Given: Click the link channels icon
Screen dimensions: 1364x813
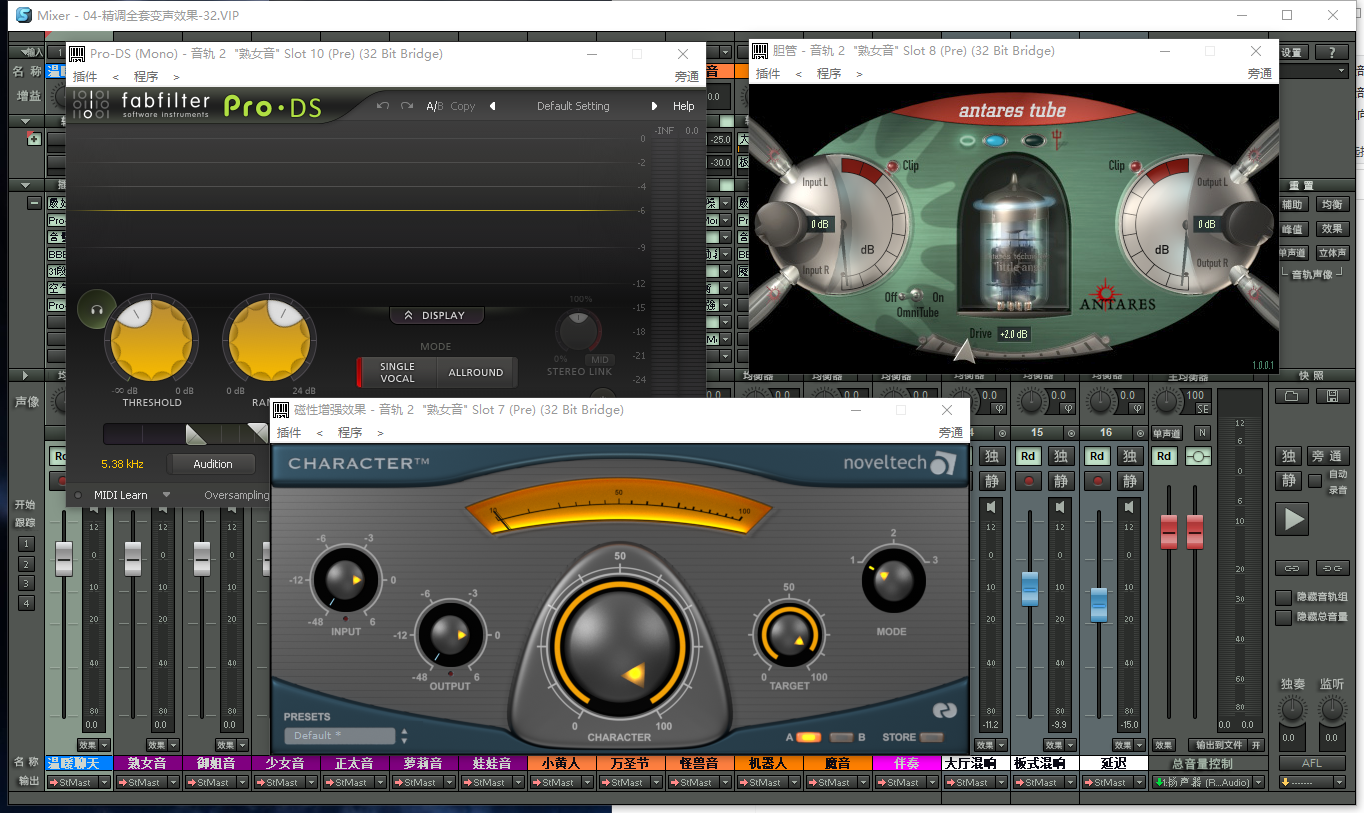Looking at the screenshot, I should [1292, 568].
